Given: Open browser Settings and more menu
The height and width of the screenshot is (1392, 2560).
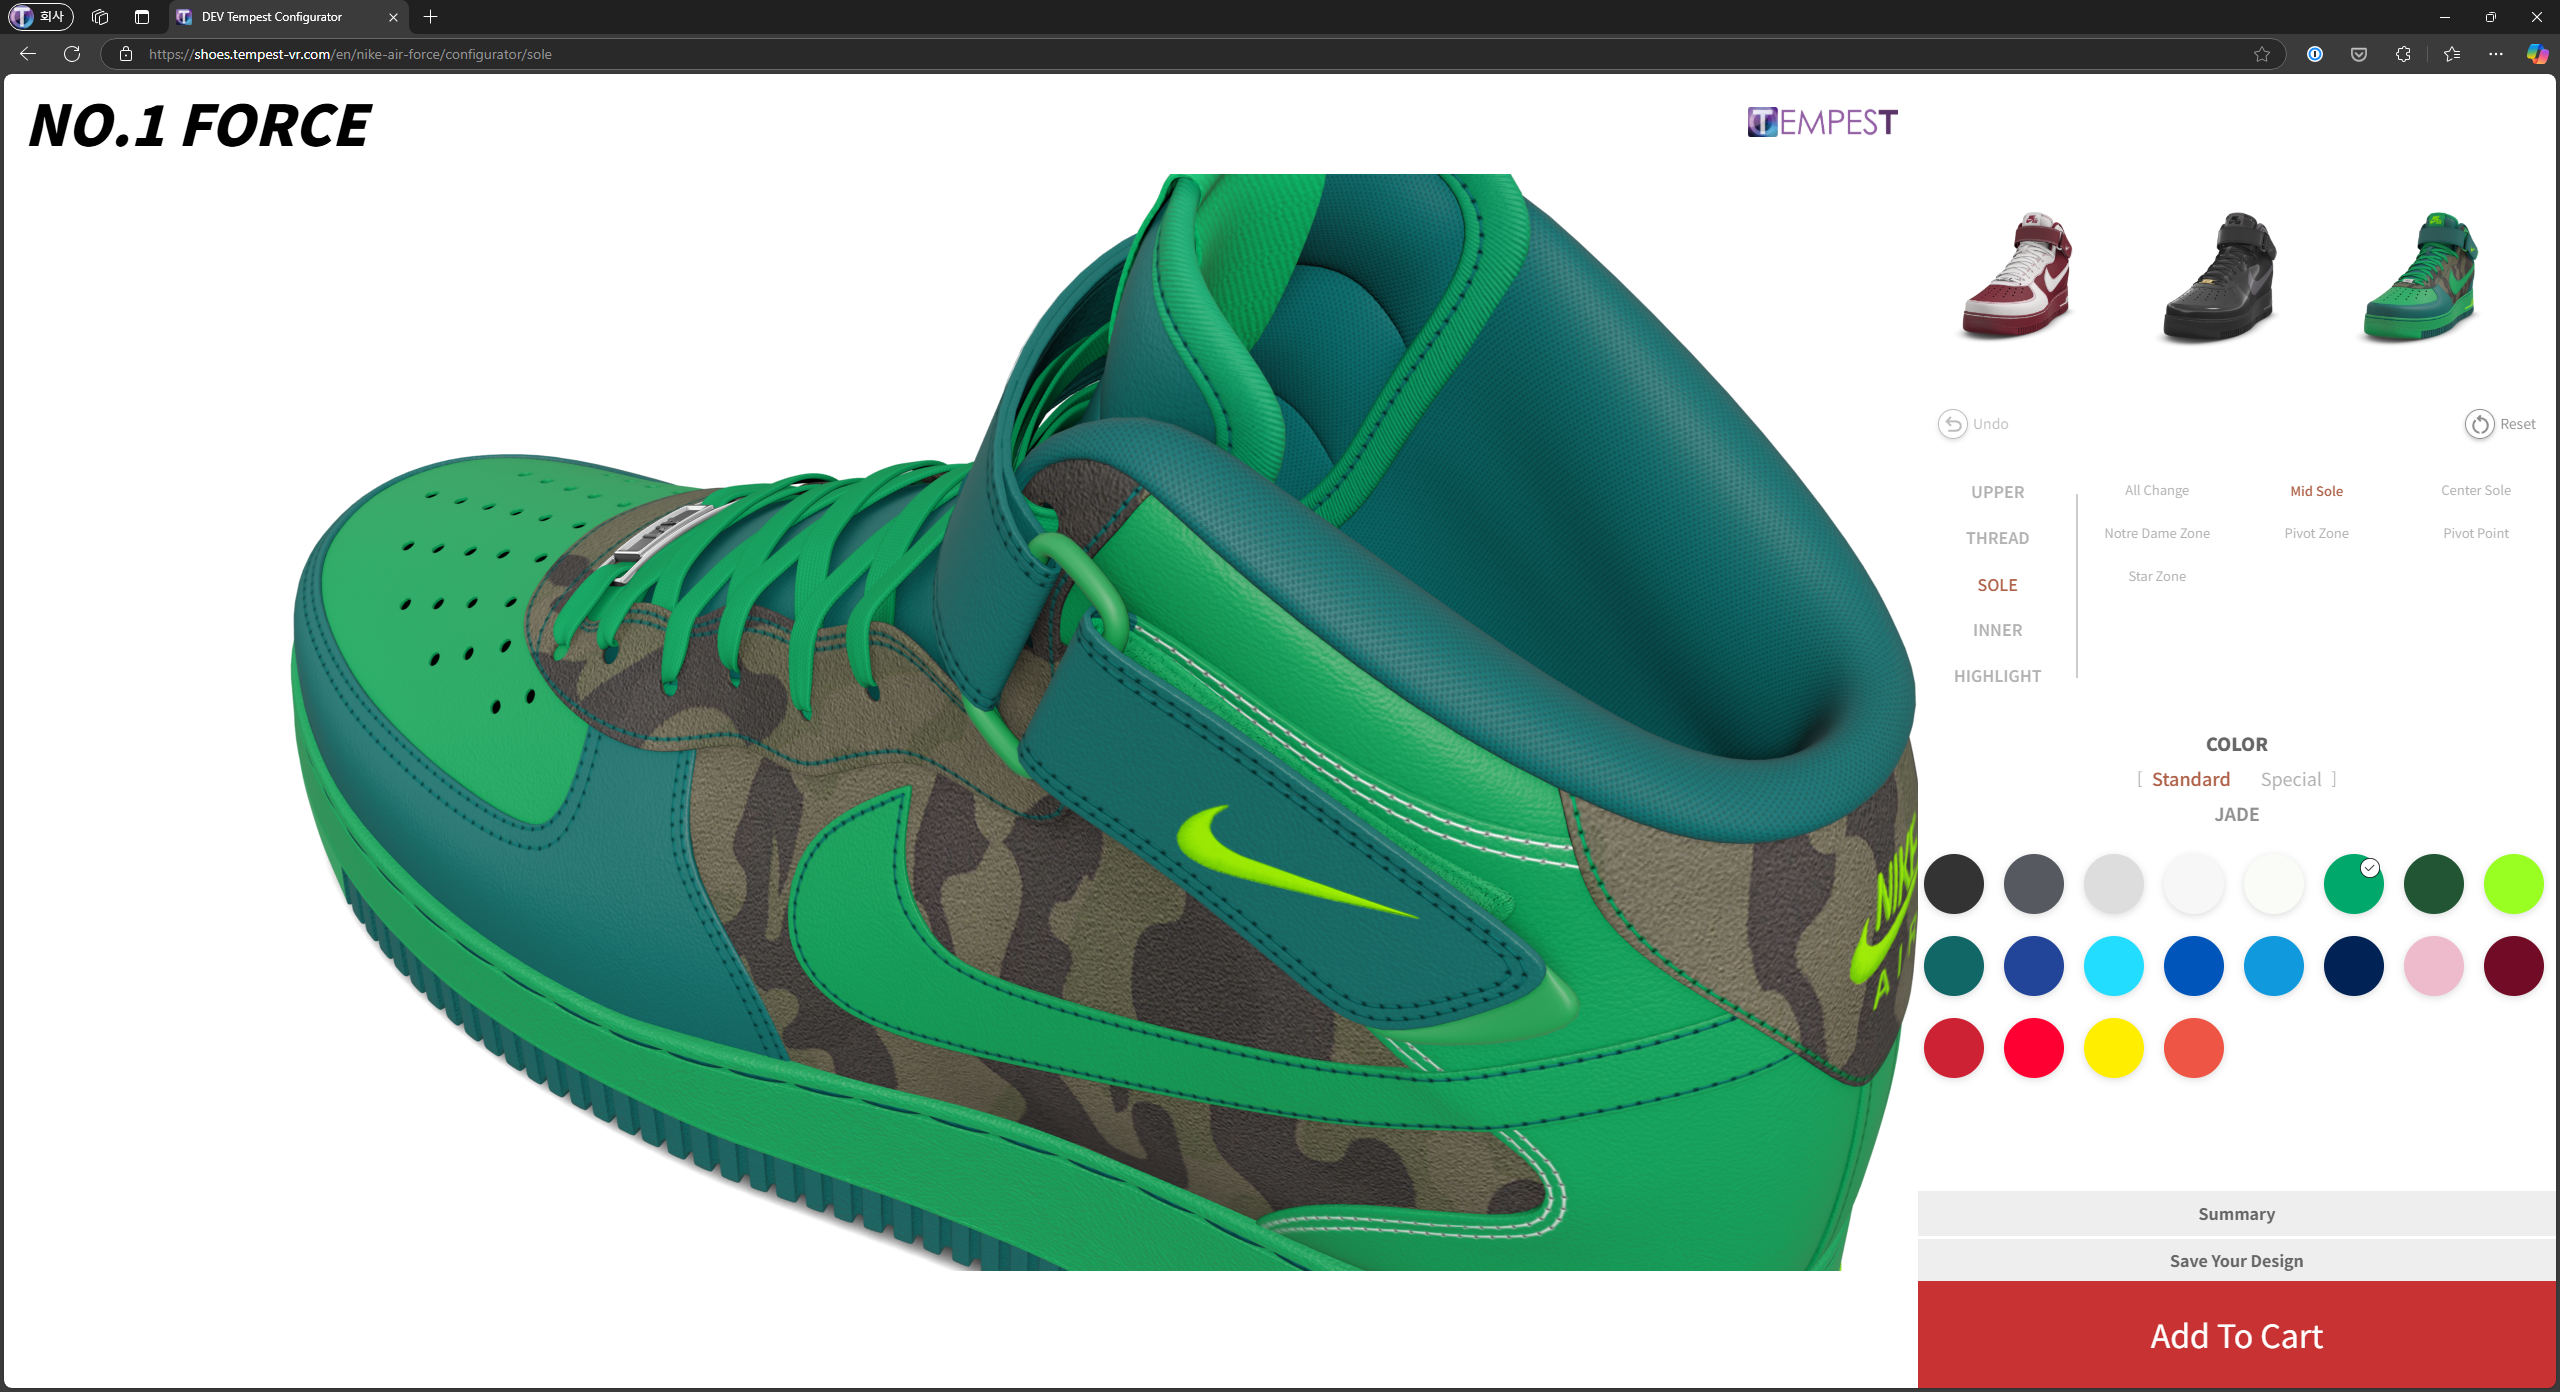Looking at the screenshot, I should 2496,54.
